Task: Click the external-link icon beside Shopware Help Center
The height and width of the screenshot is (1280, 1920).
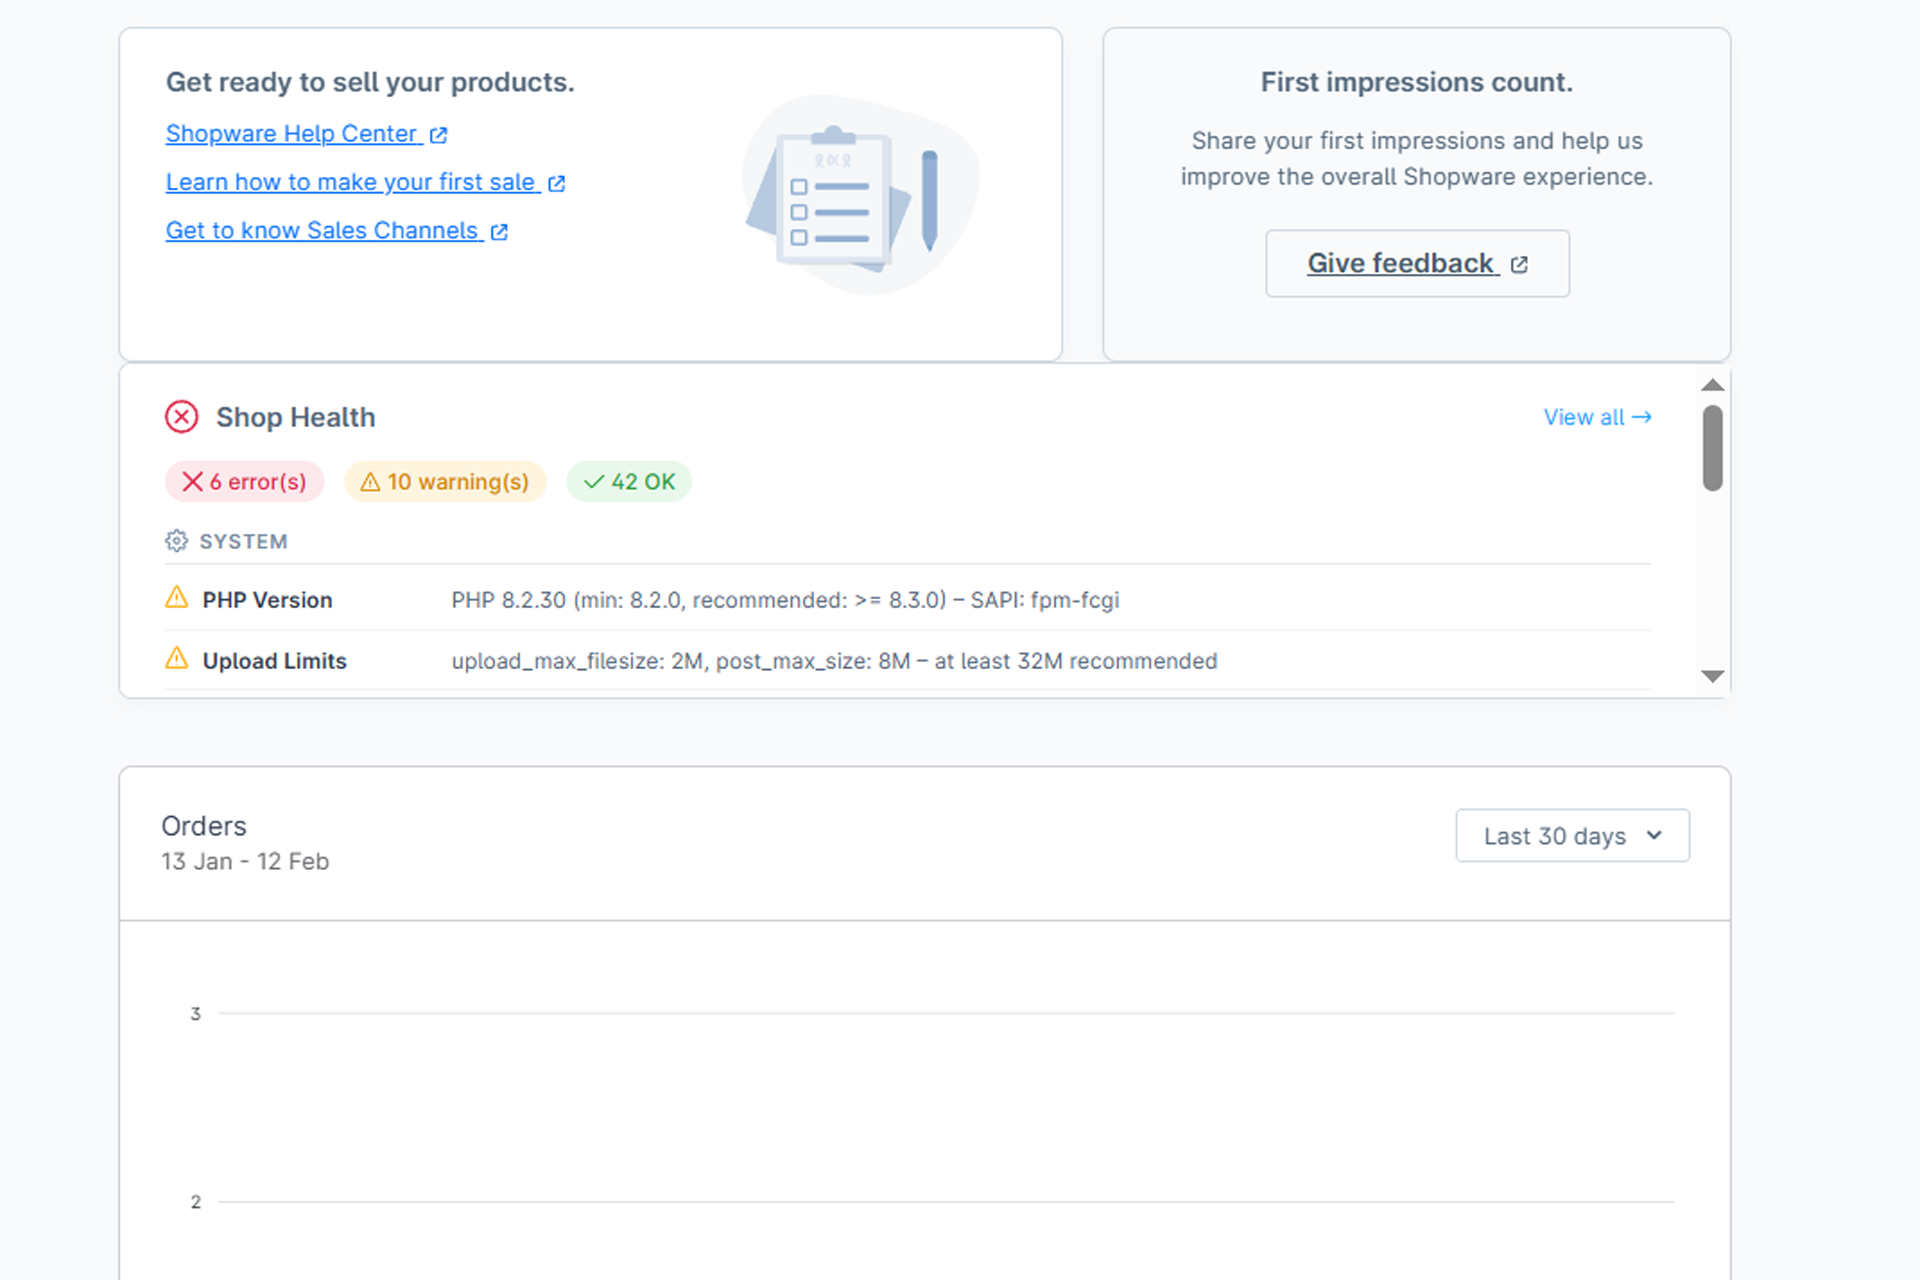Action: pos(438,135)
